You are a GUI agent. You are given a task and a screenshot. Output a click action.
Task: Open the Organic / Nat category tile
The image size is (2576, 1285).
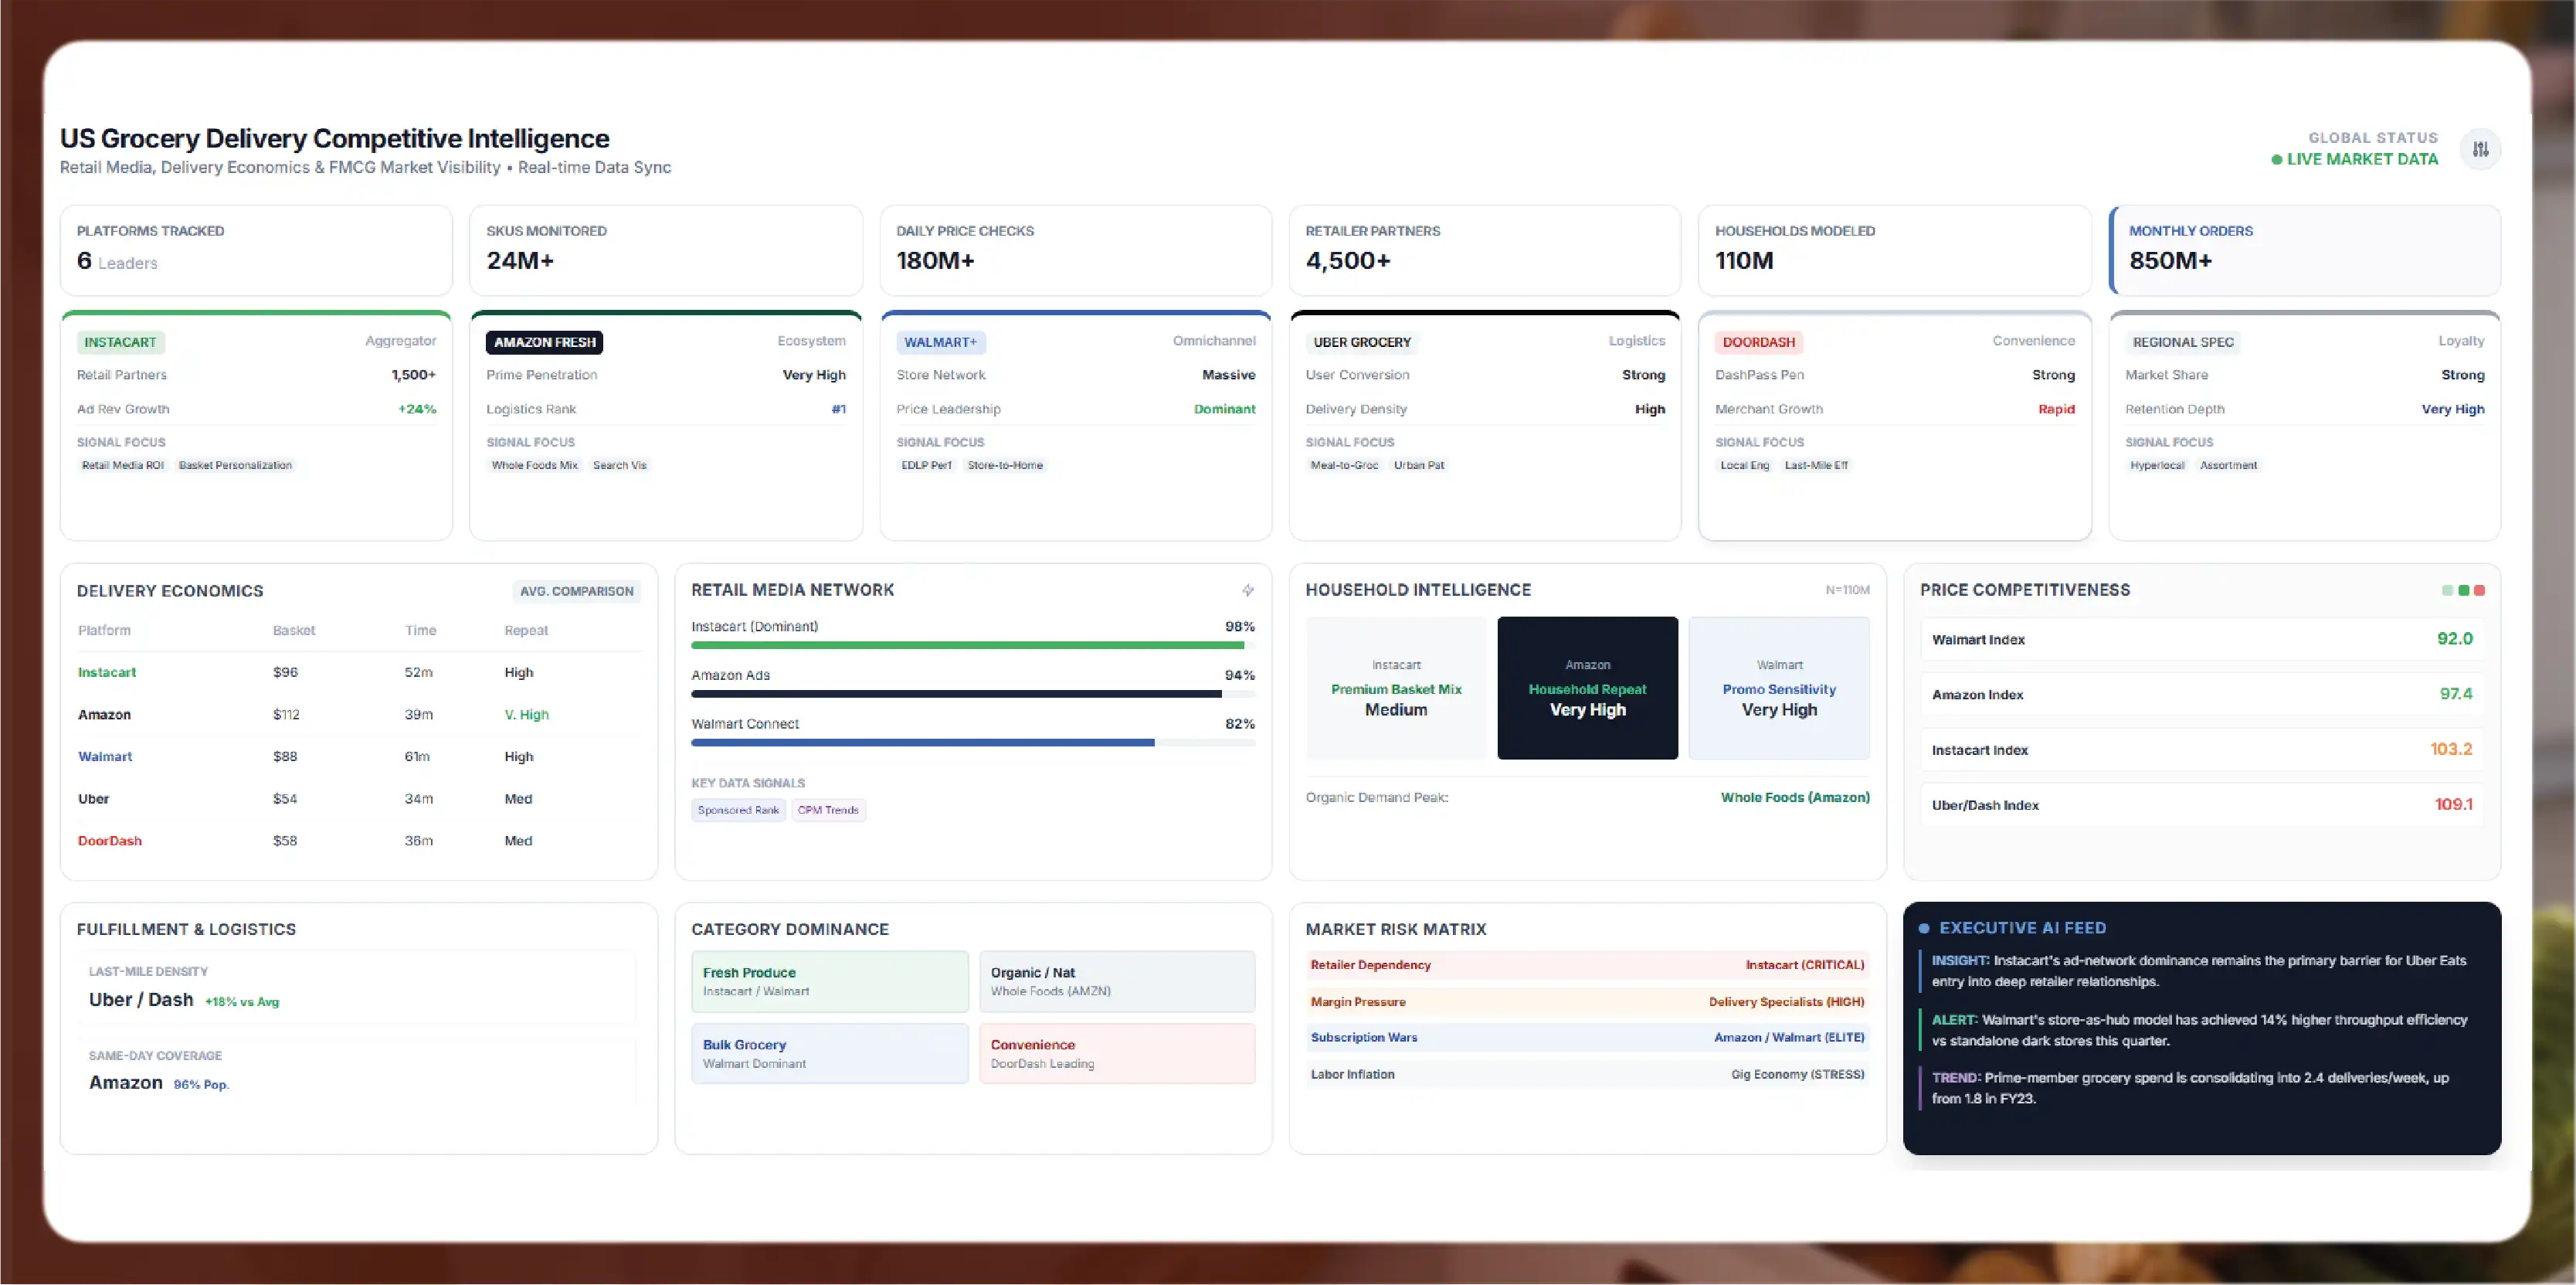[1117, 981]
